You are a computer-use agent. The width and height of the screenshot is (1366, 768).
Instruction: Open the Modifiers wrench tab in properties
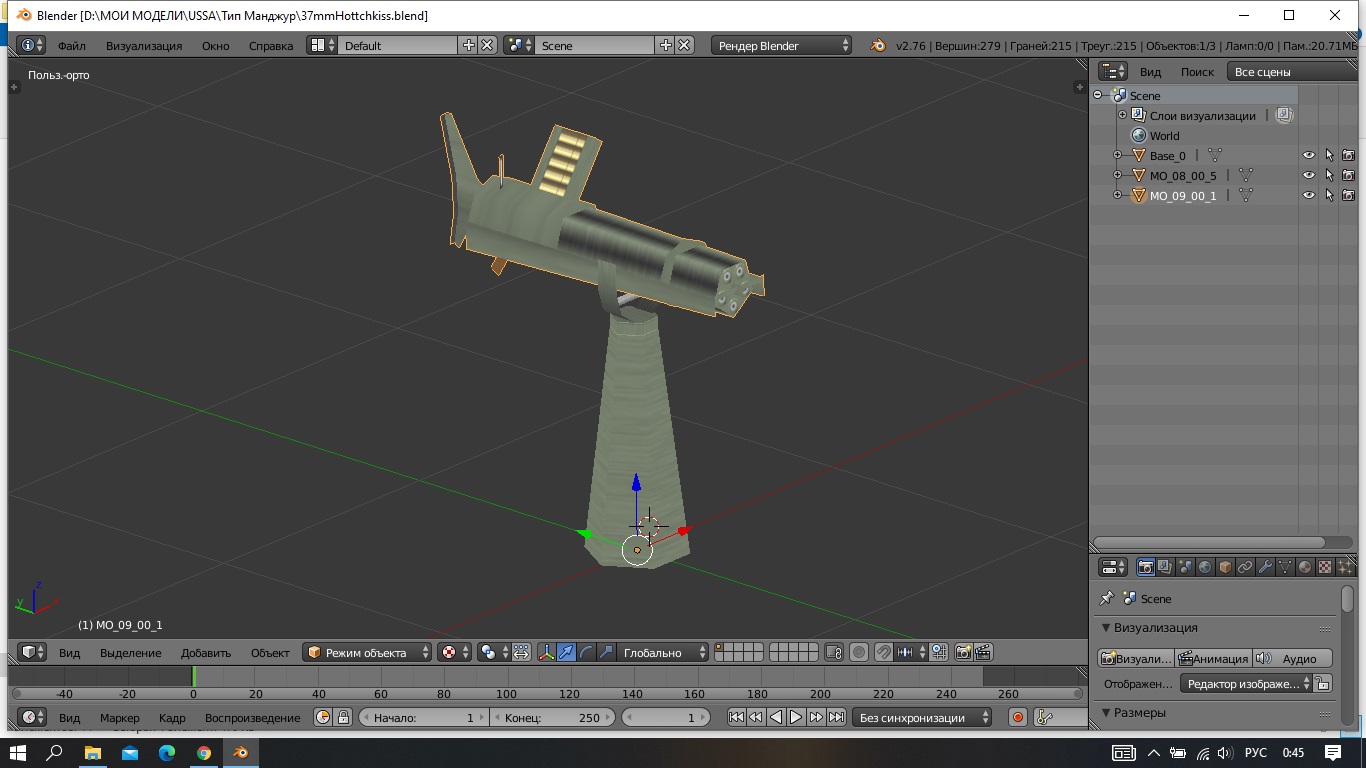1265,567
